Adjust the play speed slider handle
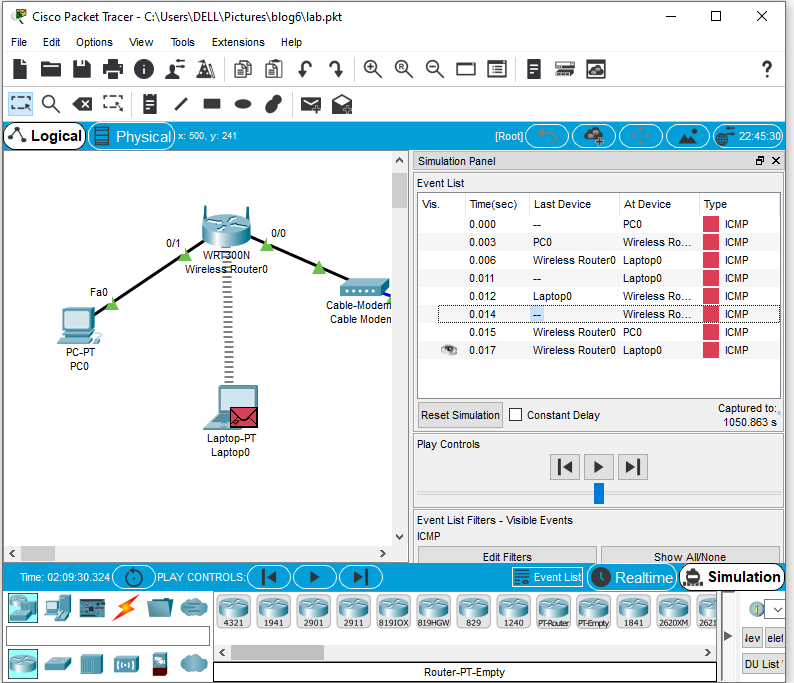The width and height of the screenshot is (794, 683). [599, 493]
